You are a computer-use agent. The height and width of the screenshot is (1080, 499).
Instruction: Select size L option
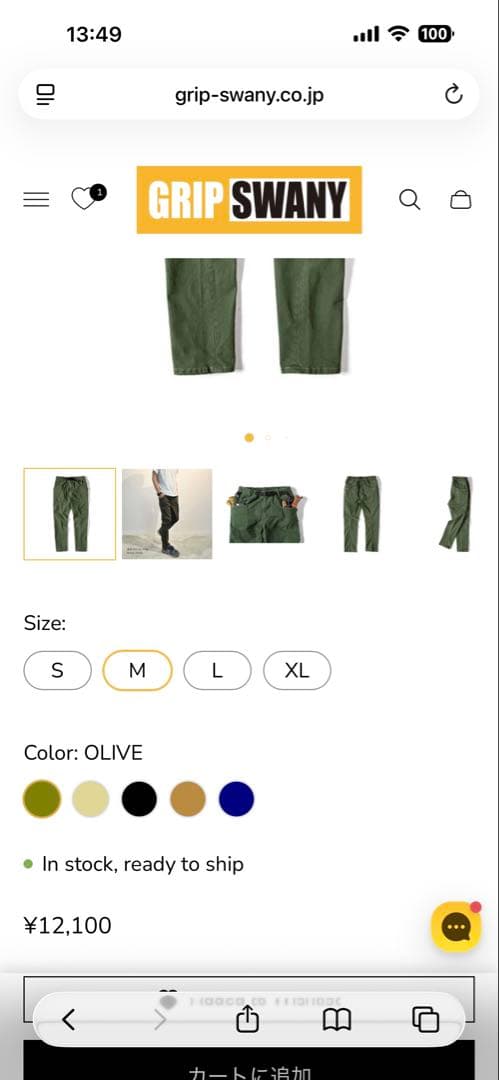pos(217,670)
